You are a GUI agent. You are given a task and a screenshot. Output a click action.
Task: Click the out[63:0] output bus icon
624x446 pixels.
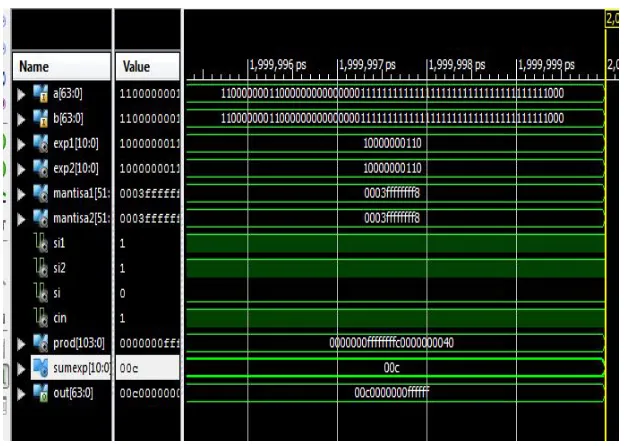pos(41,393)
